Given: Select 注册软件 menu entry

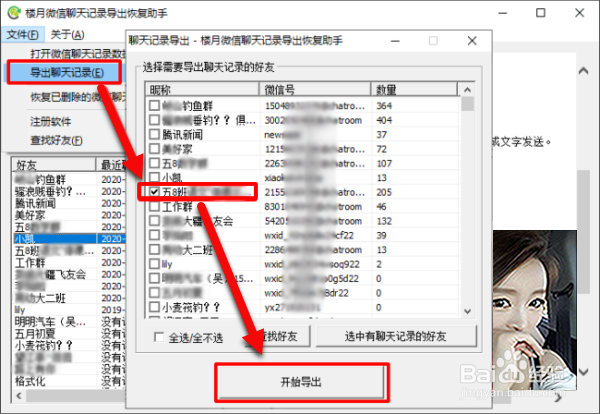Looking at the screenshot, I should (51, 122).
